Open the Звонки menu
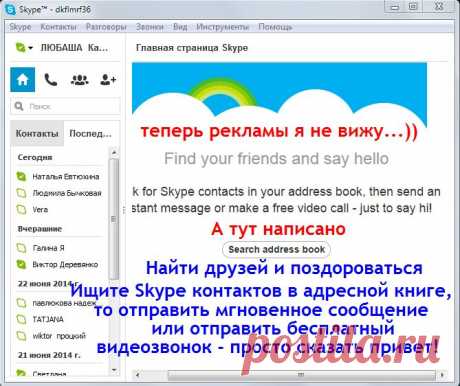Viewport: 460px width, 386px height. [x=150, y=27]
